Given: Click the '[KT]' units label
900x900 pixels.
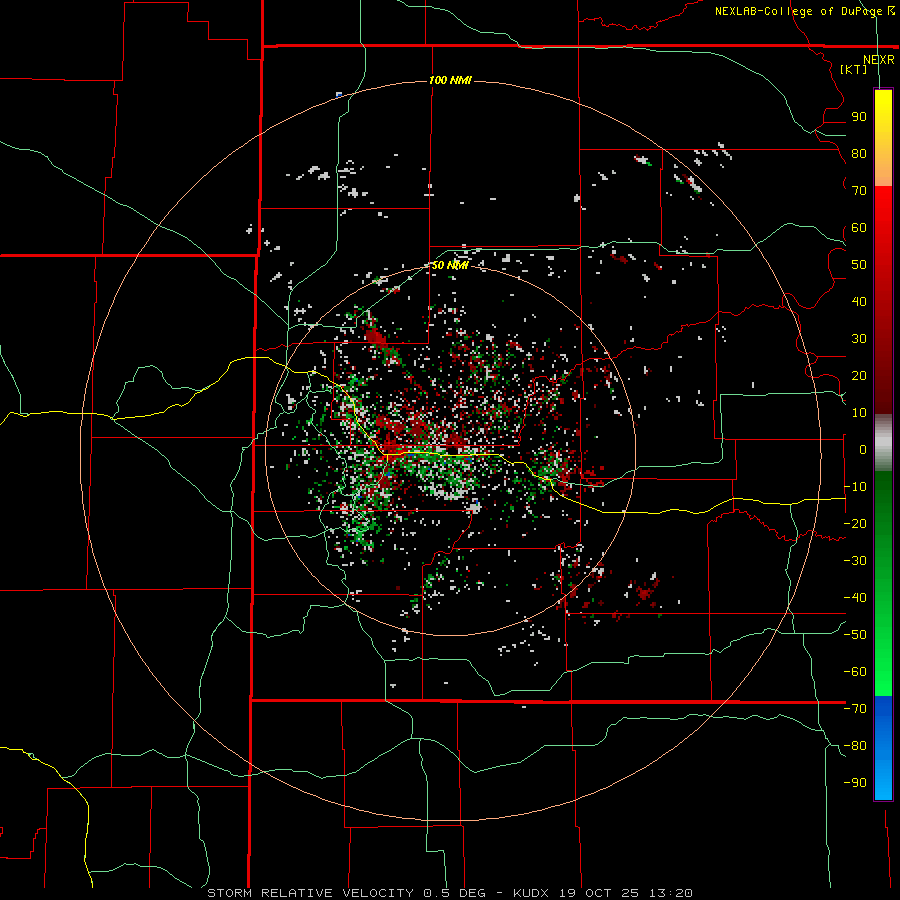Looking at the screenshot, I should (853, 69).
